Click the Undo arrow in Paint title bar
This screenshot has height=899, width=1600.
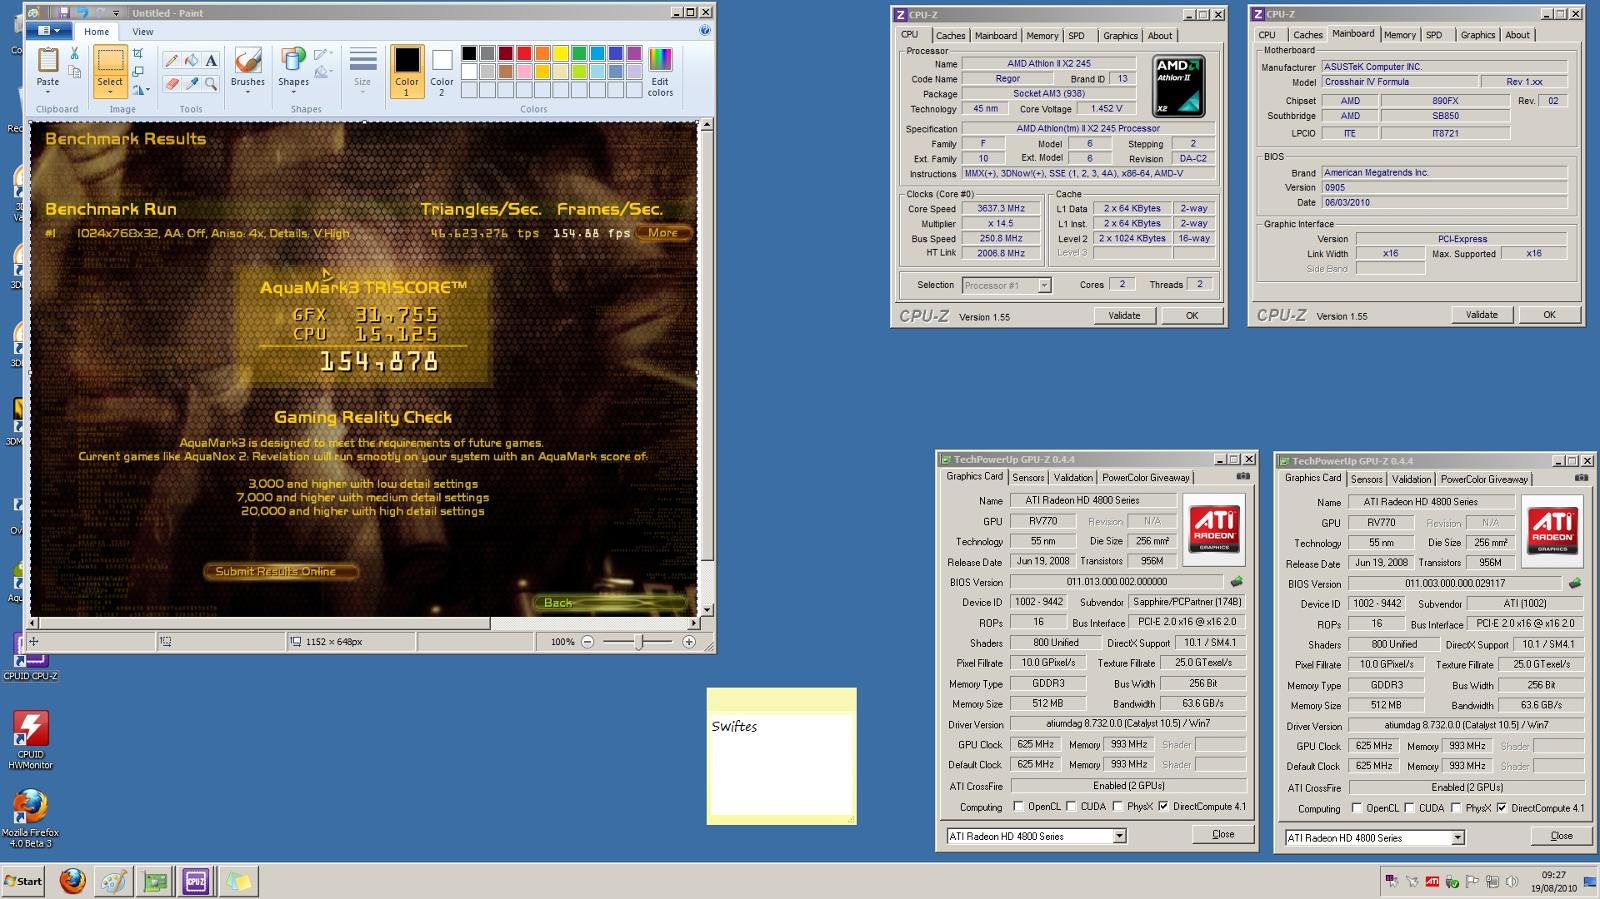(x=82, y=13)
